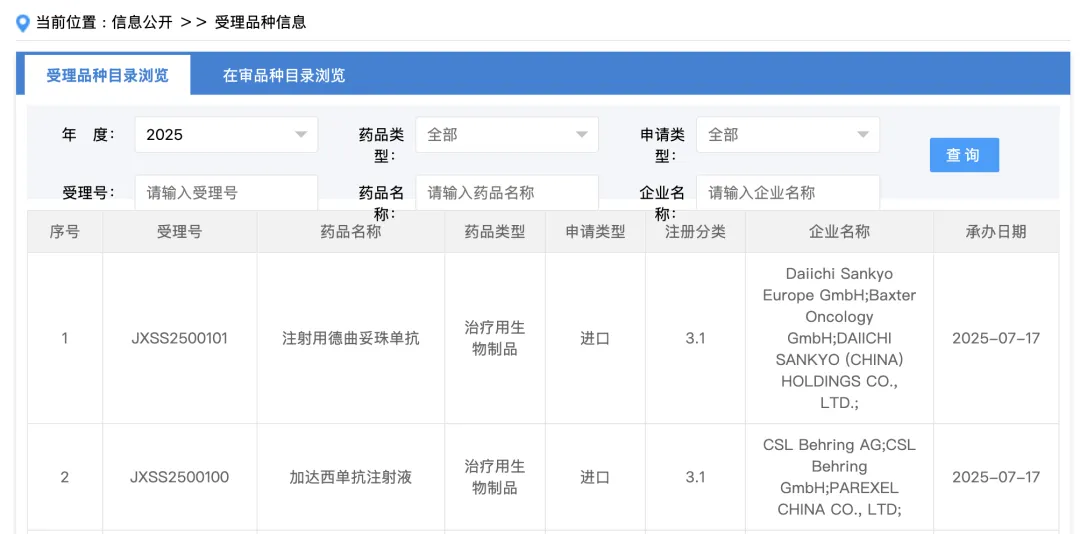Click the 承办日期 column header
Image resolution: width=1080 pixels, height=534 pixels.
tap(995, 231)
